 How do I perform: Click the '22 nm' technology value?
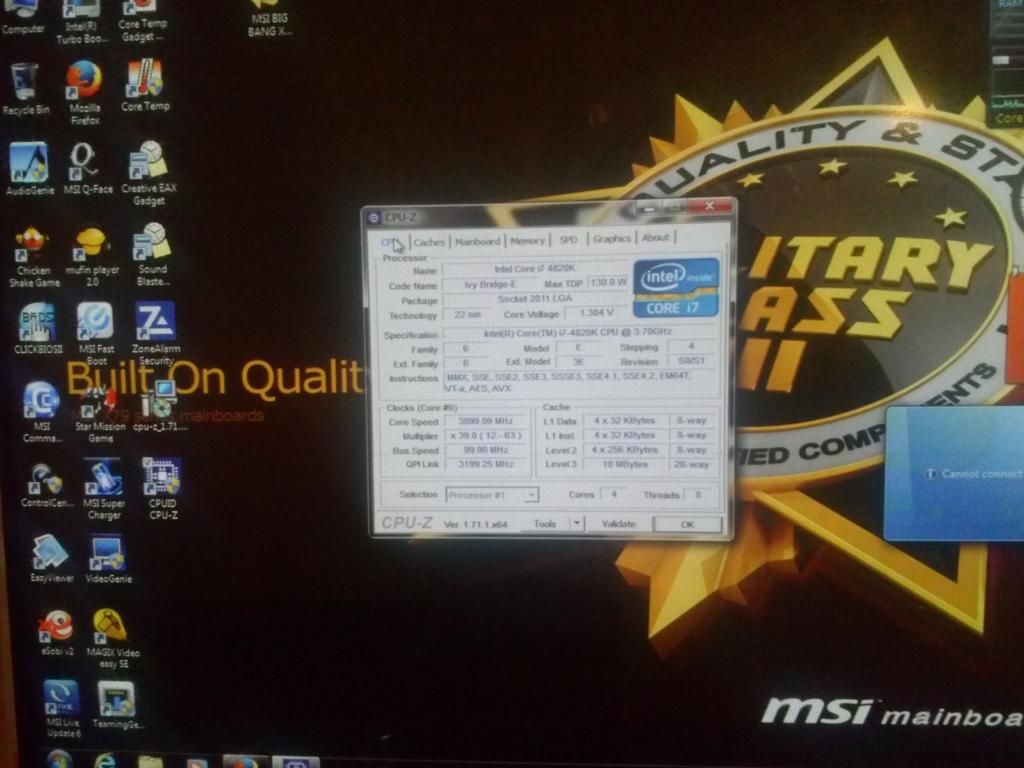tap(468, 315)
